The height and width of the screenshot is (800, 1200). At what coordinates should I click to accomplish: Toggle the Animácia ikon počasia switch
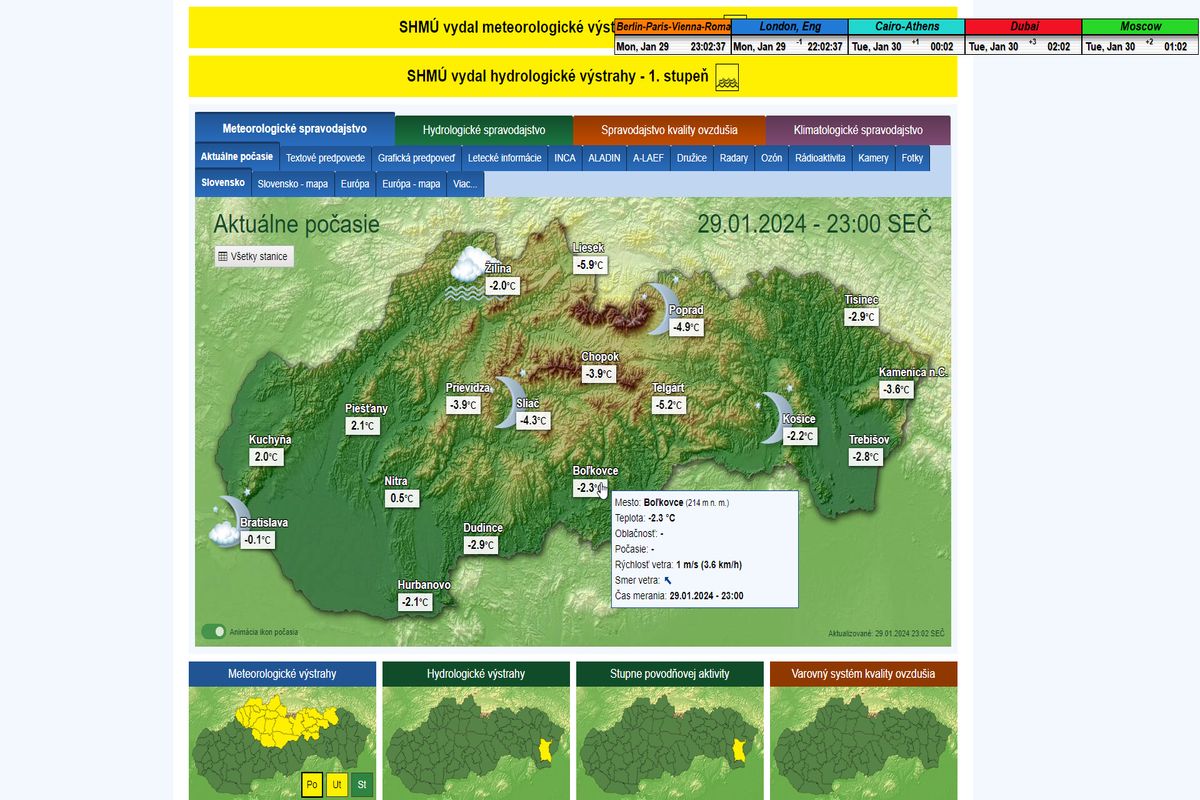213,632
